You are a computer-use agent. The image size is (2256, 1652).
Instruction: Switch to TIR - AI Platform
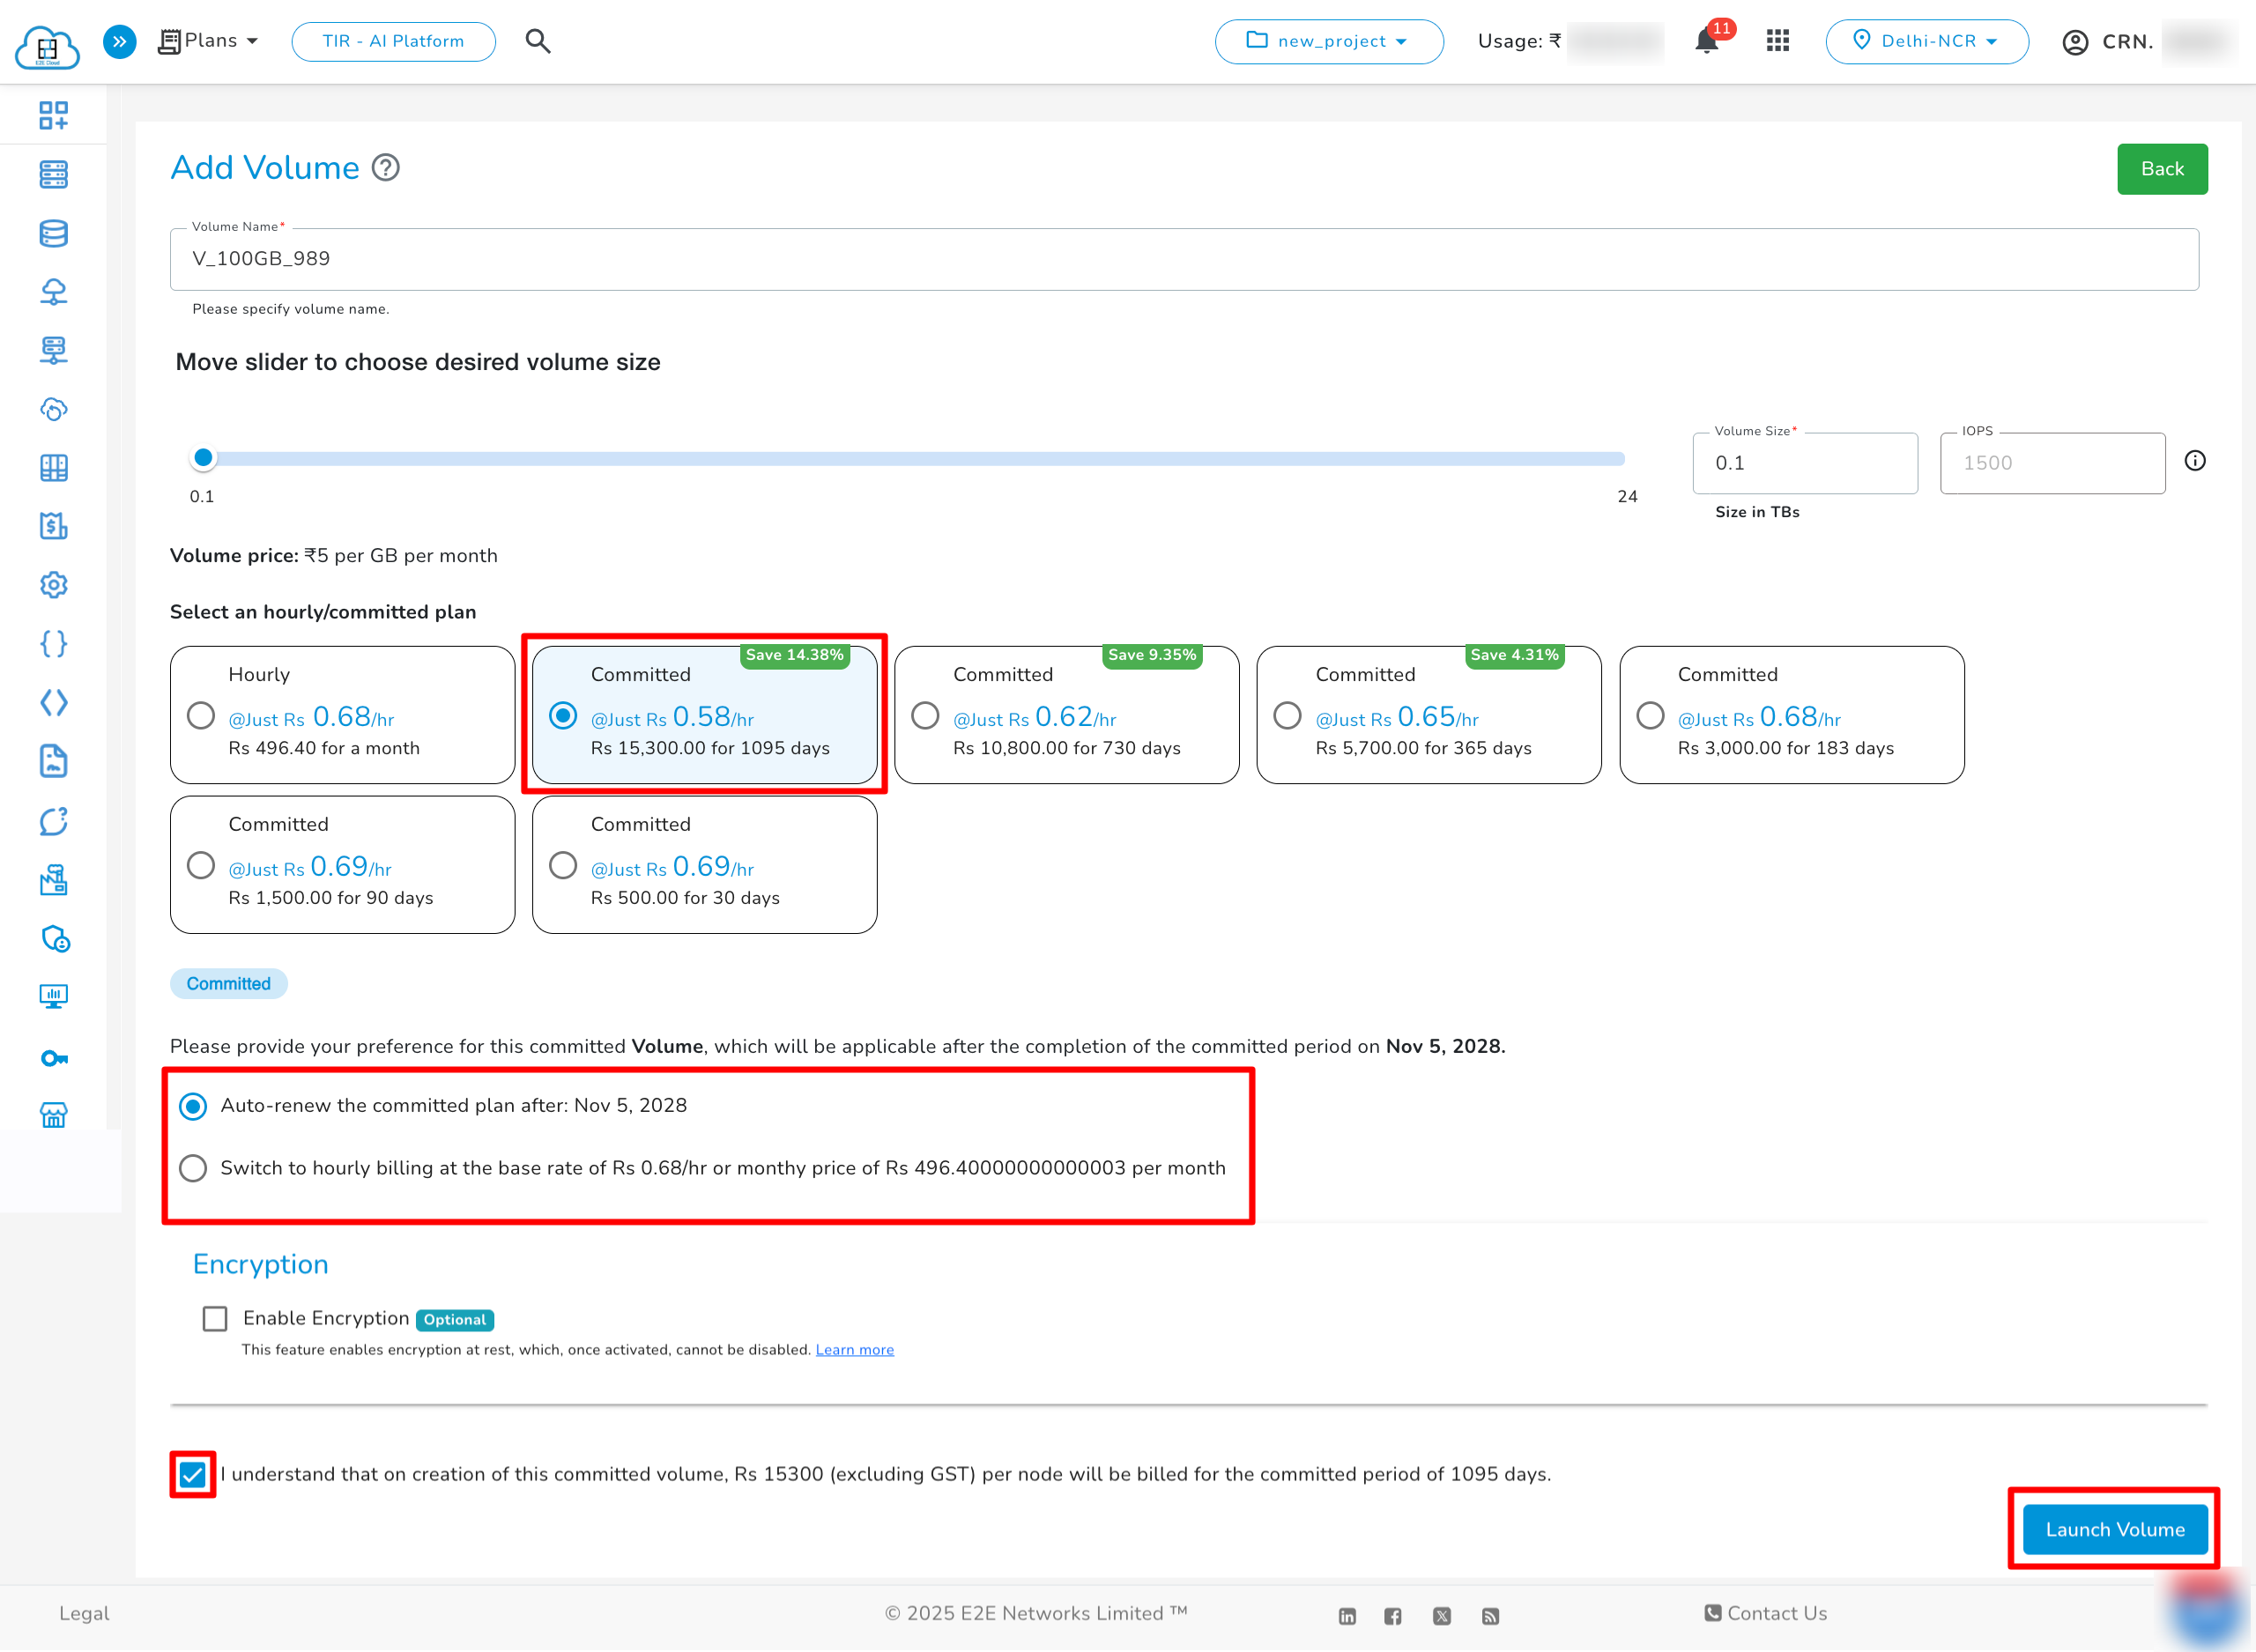click(x=393, y=41)
